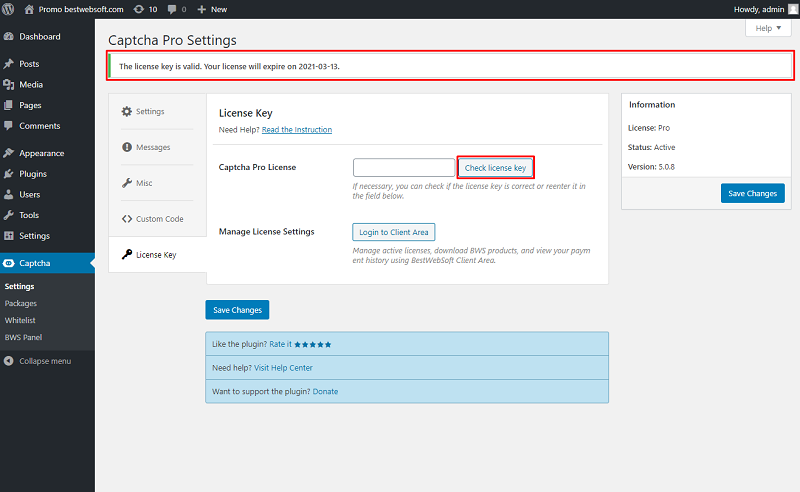This screenshot has width=800, height=492.
Task: Expand the Help dropdown
Action: pyautogui.click(x=768, y=28)
